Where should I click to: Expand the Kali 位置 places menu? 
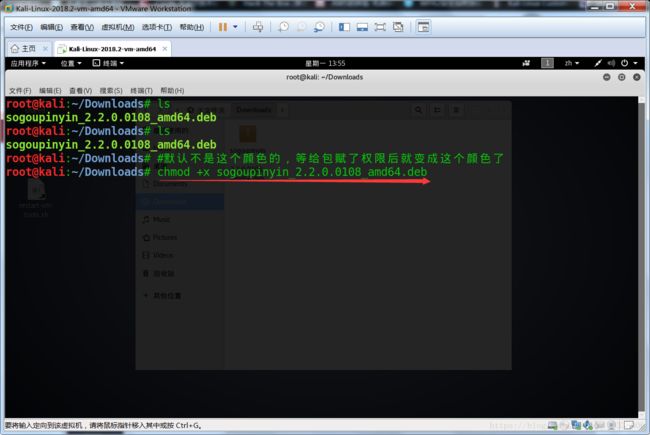tap(71, 63)
